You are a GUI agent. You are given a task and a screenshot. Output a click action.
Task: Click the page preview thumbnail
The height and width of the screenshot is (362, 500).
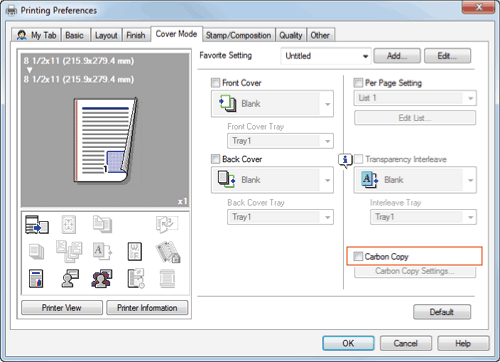click(x=106, y=141)
